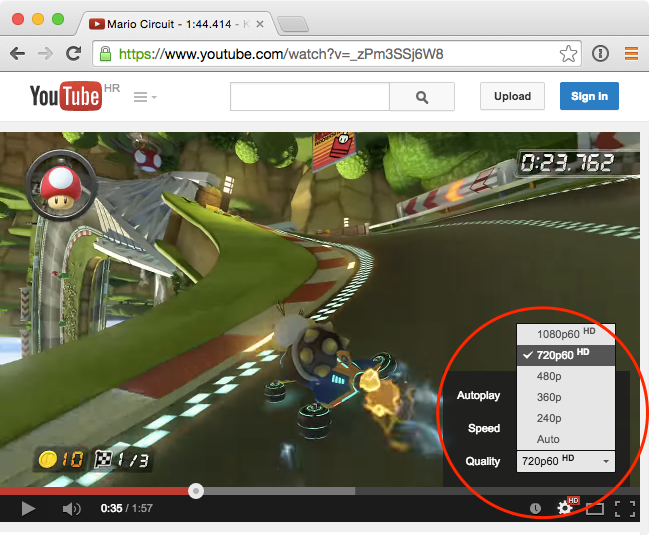This screenshot has height=535, width=650.
Task: Select 480p quality
Action: click(x=566, y=376)
